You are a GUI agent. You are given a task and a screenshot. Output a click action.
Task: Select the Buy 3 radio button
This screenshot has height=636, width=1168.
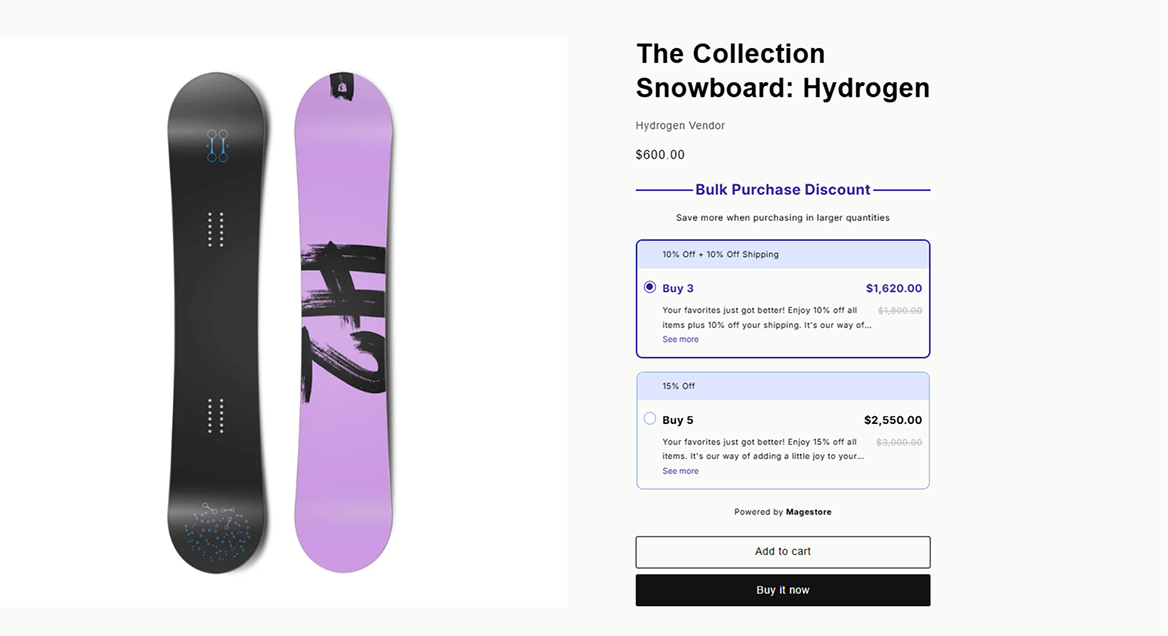pyautogui.click(x=650, y=287)
